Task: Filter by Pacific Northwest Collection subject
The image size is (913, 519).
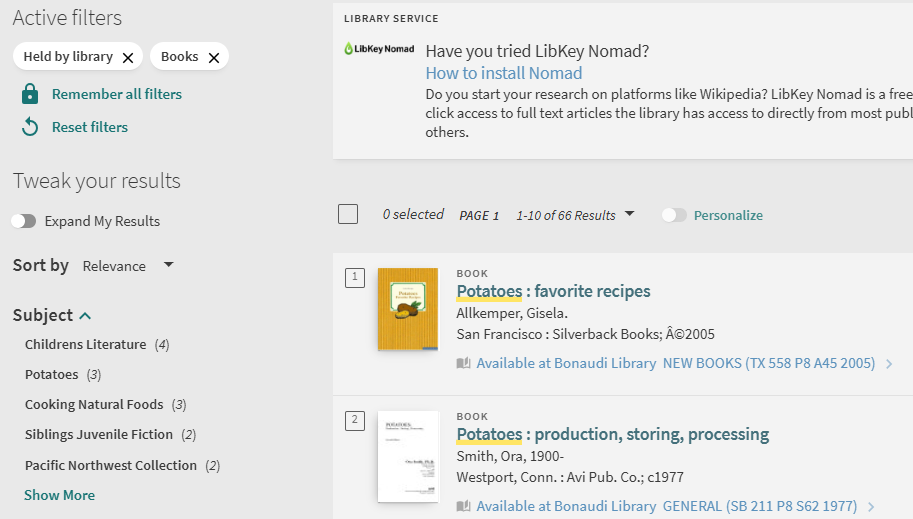Action: [x=110, y=466]
